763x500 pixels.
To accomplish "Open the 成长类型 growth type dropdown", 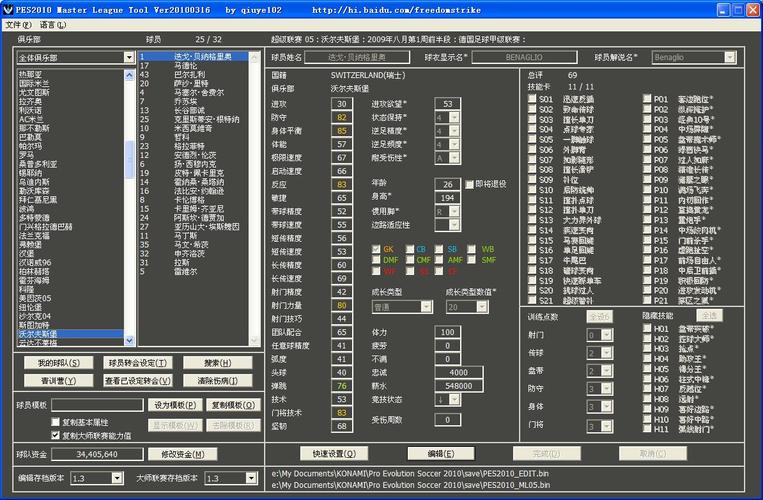I will (426, 307).
